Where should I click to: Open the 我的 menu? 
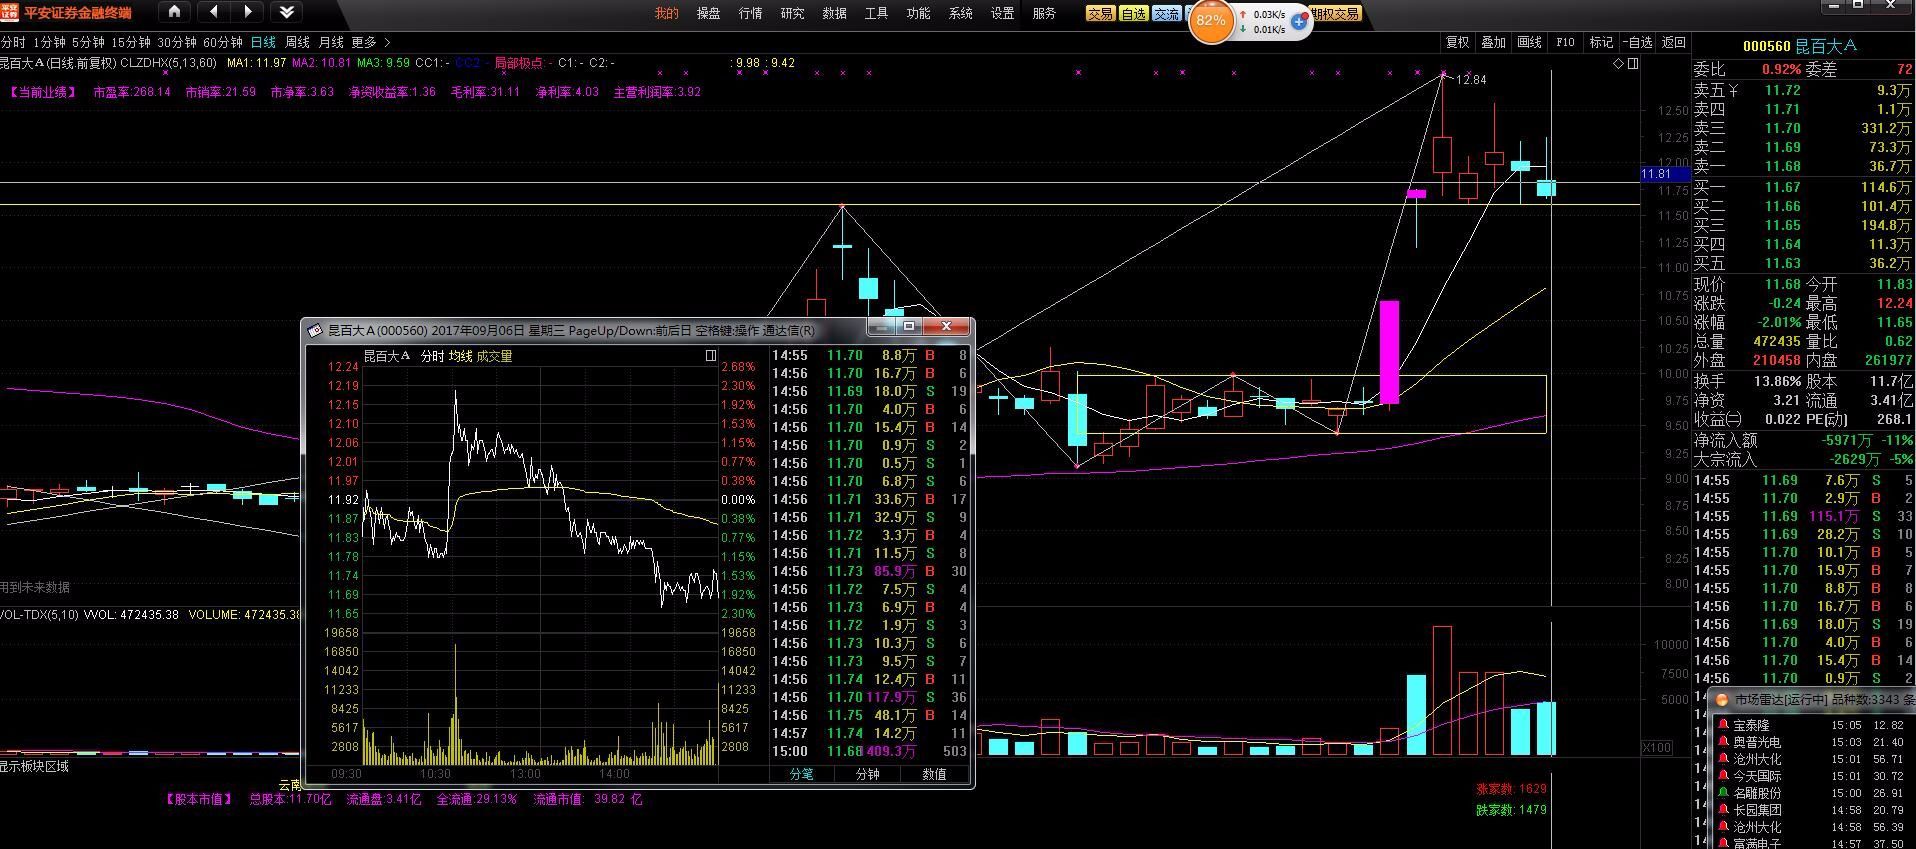pos(666,14)
